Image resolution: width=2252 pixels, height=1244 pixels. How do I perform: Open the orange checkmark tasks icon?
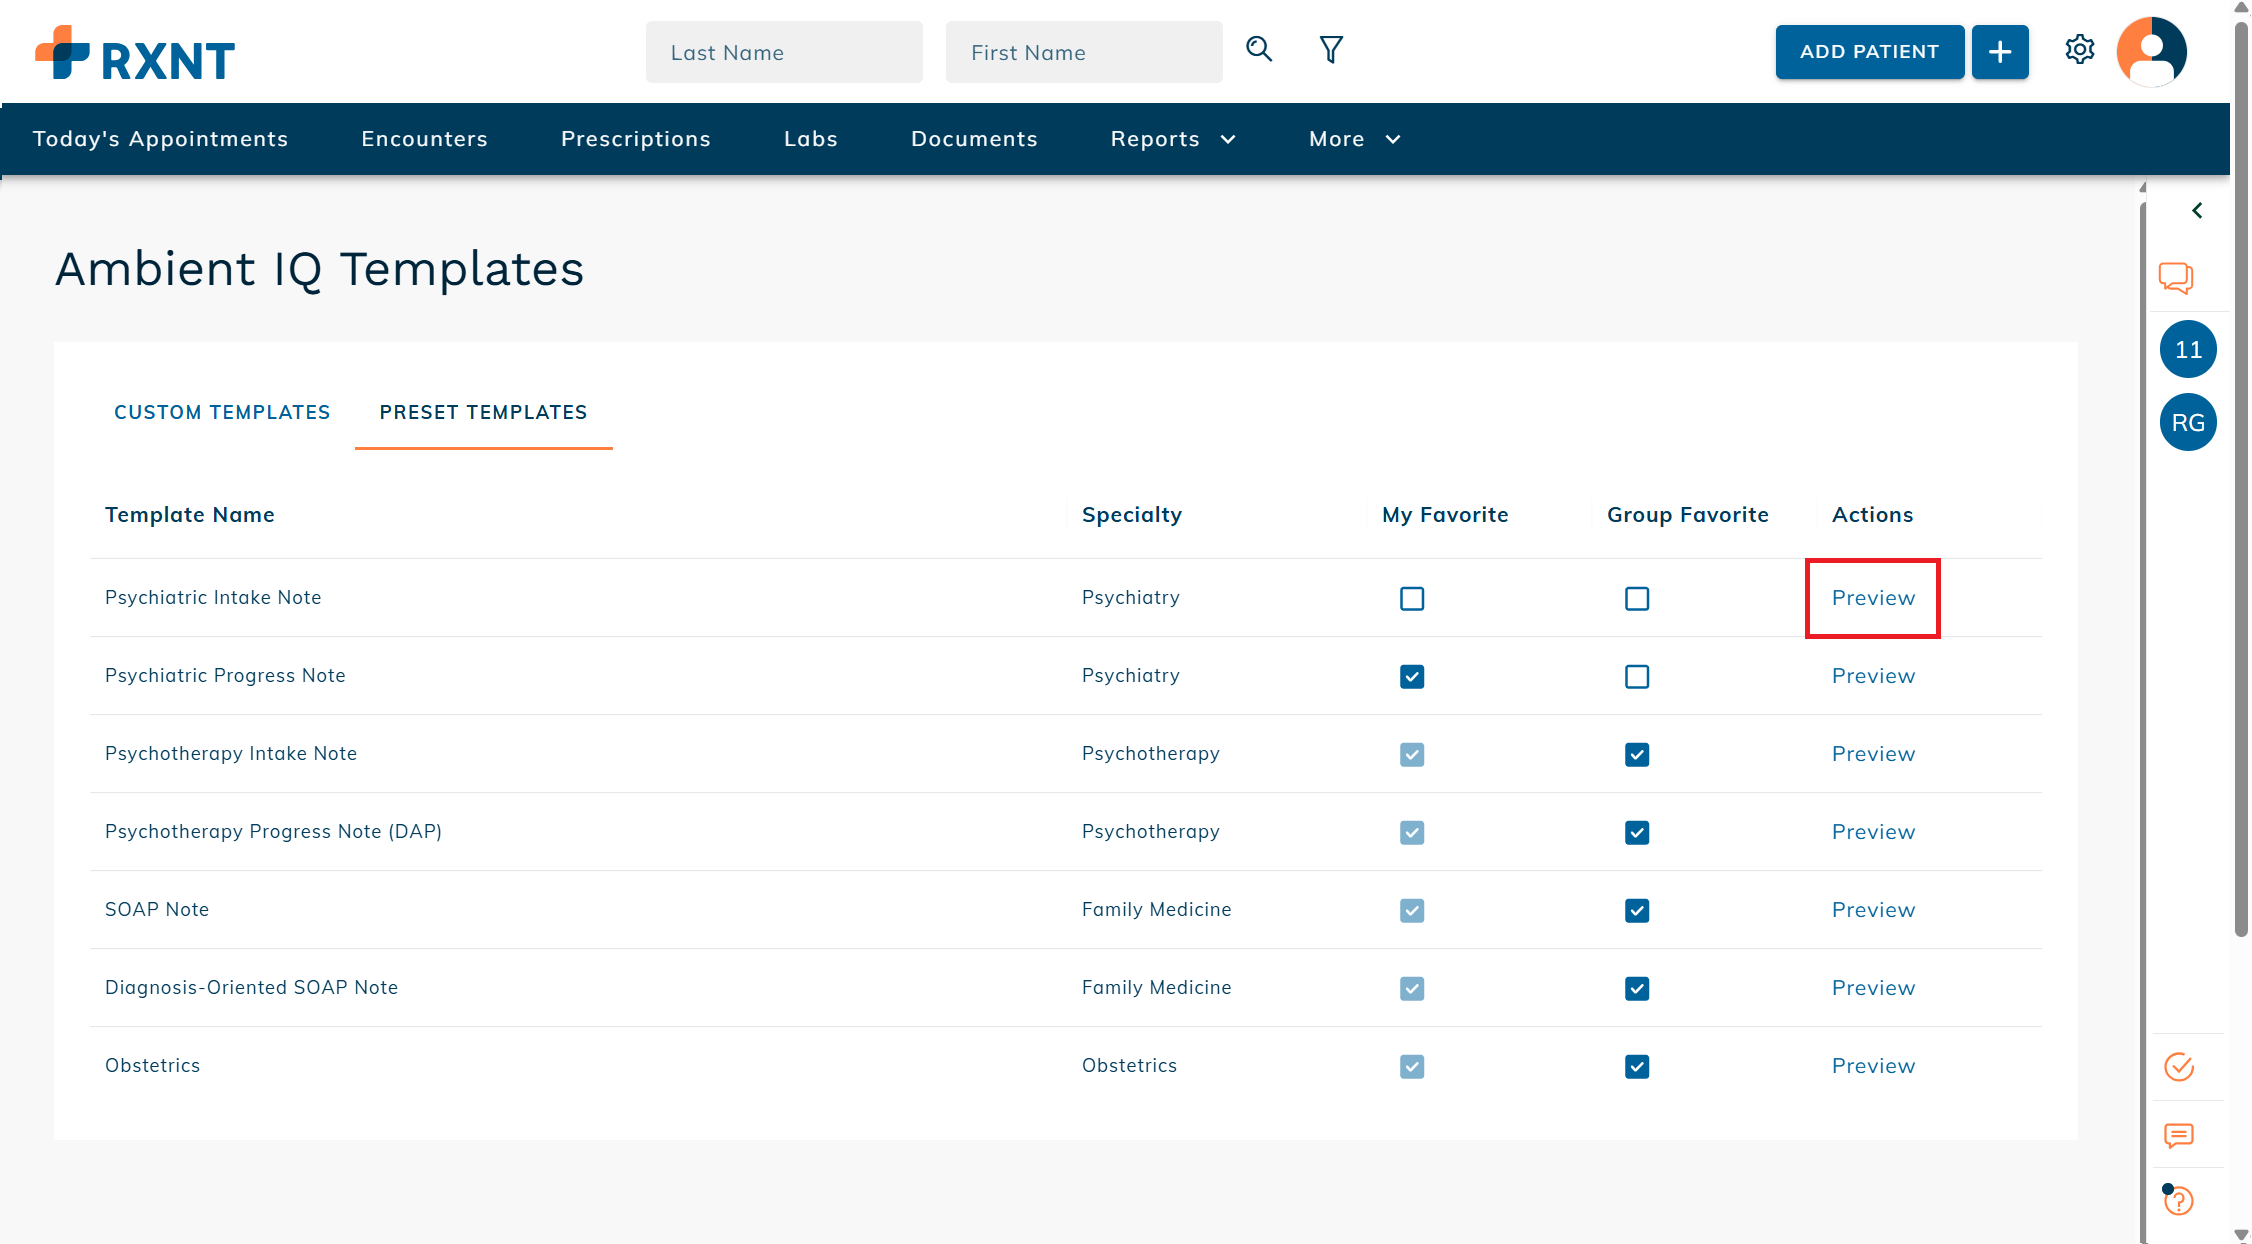pos(2179,1067)
